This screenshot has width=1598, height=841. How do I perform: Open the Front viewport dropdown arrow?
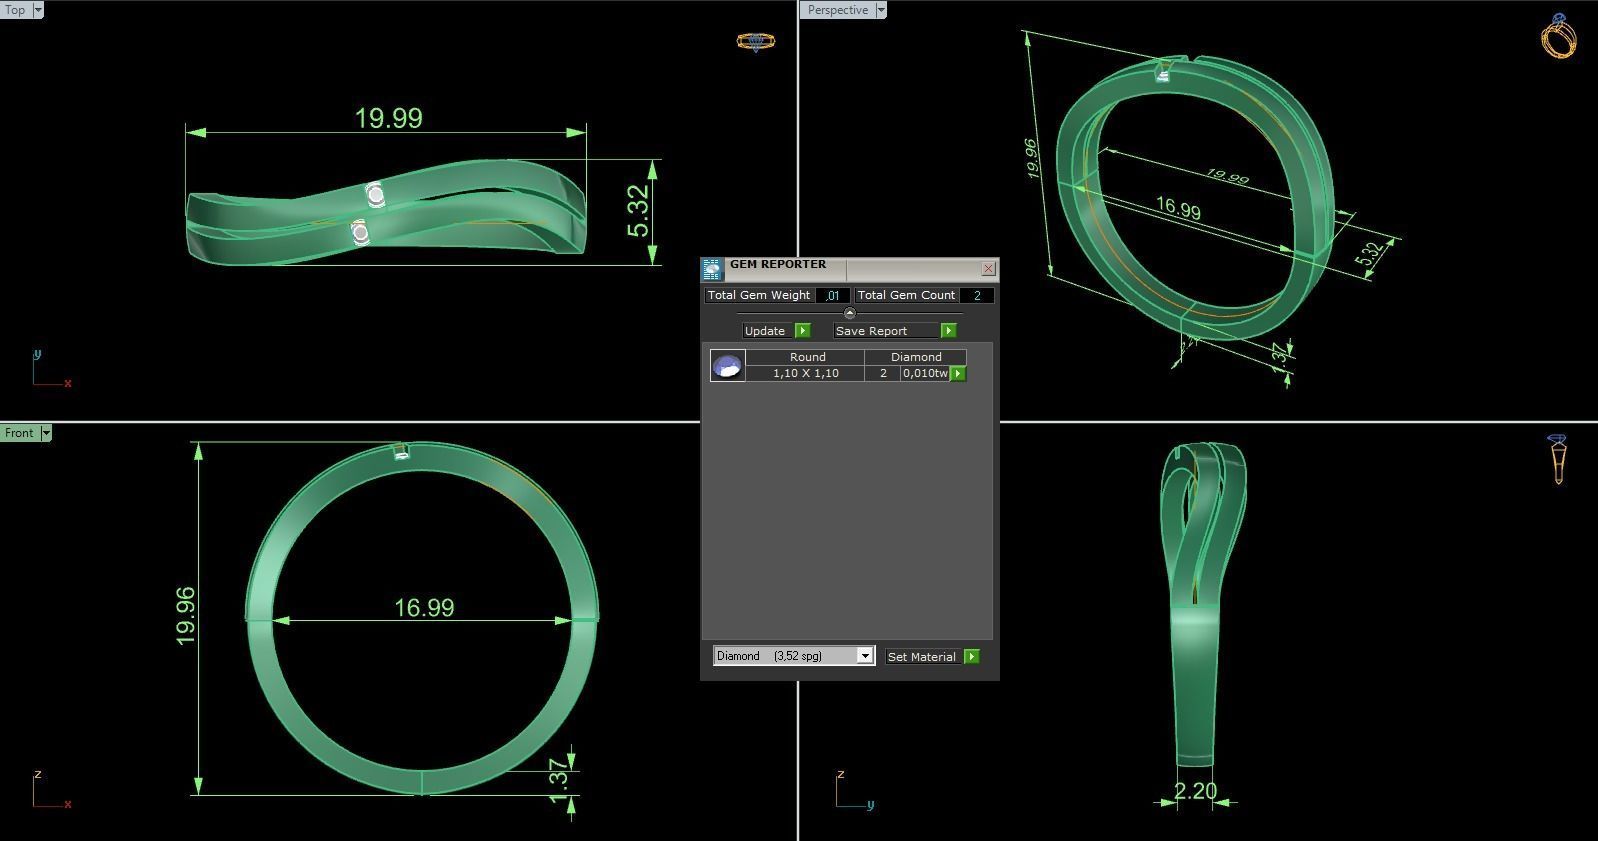pos(46,433)
